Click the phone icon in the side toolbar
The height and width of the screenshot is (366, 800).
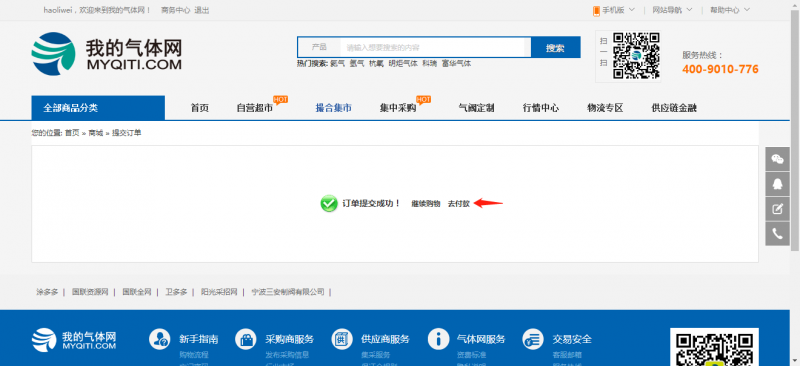pyautogui.click(x=777, y=234)
